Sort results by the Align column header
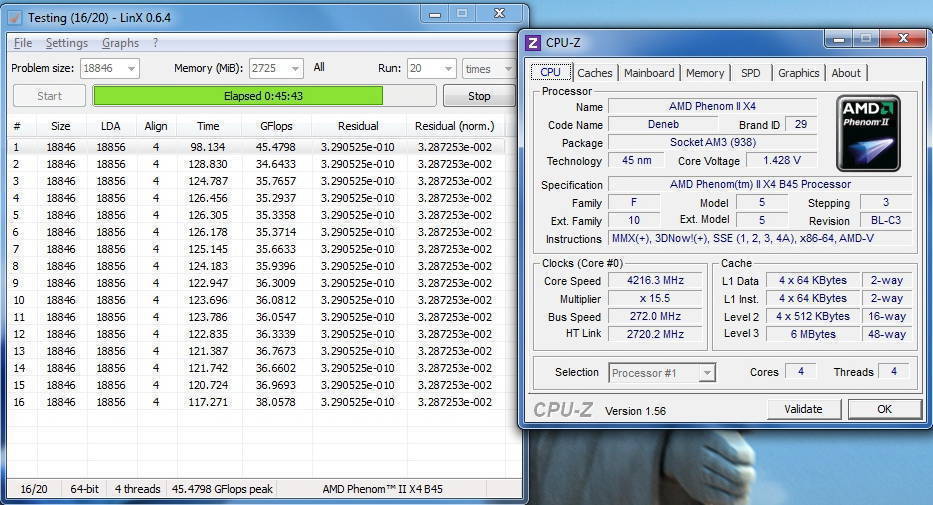 pyautogui.click(x=156, y=126)
